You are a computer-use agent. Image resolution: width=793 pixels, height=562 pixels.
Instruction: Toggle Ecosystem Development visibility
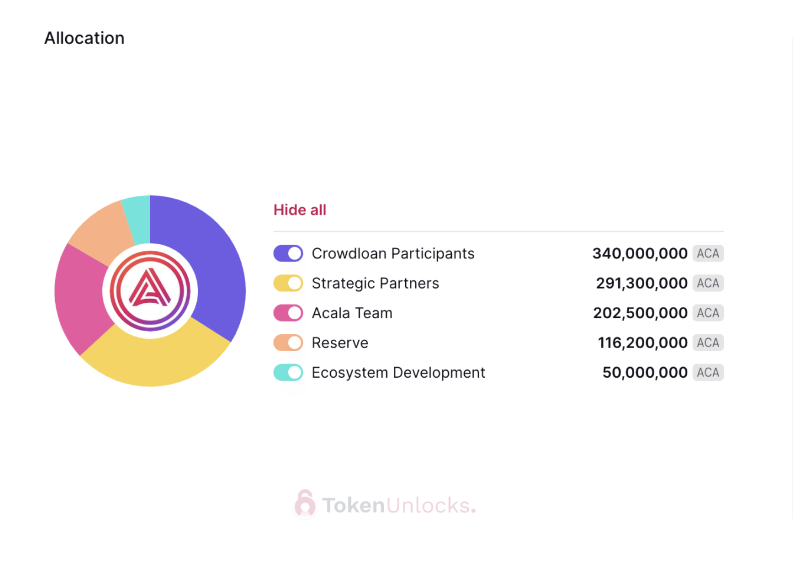288,373
